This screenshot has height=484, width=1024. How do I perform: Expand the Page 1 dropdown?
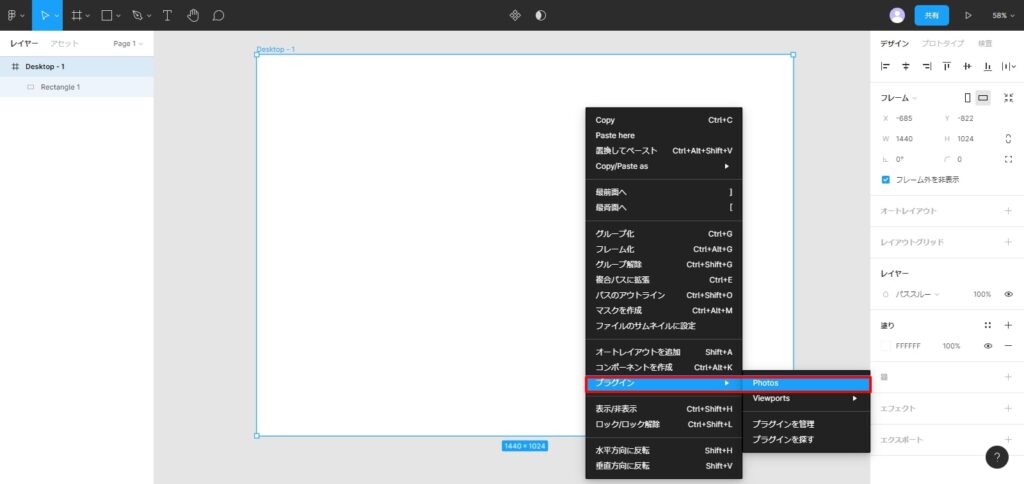coord(128,44)
